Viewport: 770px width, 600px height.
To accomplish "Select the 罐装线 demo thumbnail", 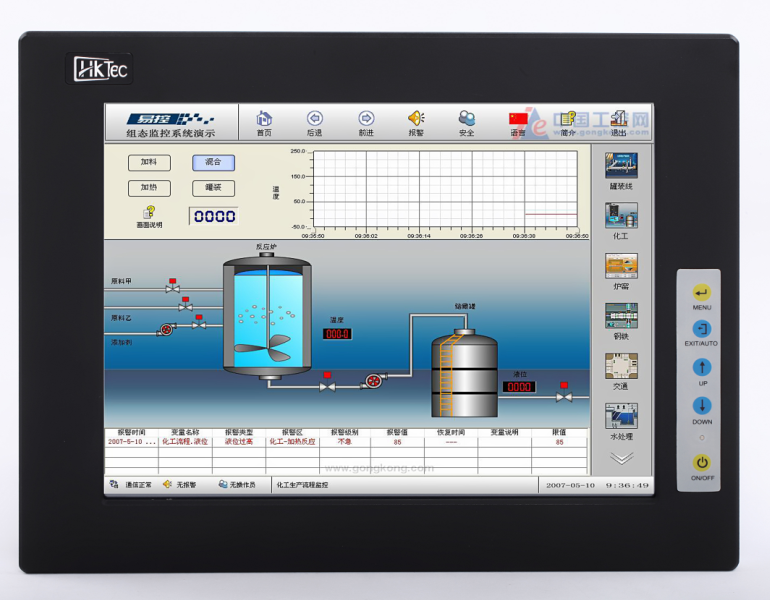I will (x=621, y=165).
